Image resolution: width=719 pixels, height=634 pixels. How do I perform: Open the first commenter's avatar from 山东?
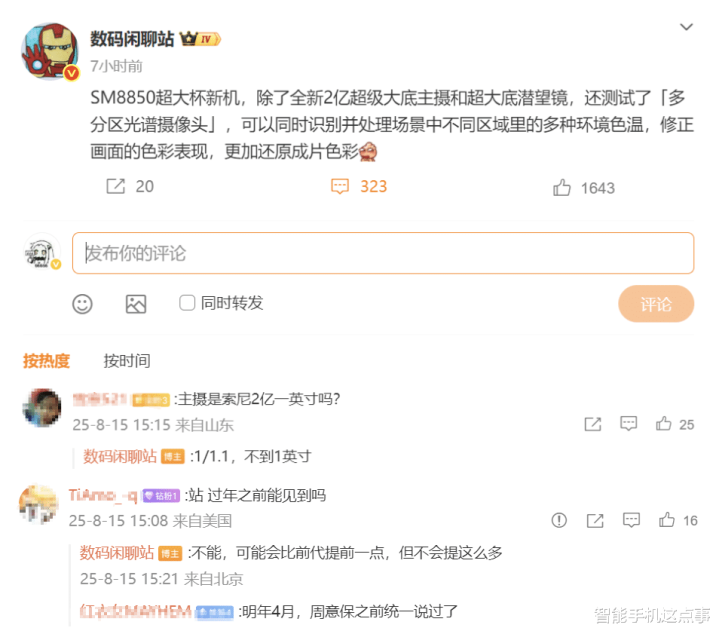[x=42, y=408]
